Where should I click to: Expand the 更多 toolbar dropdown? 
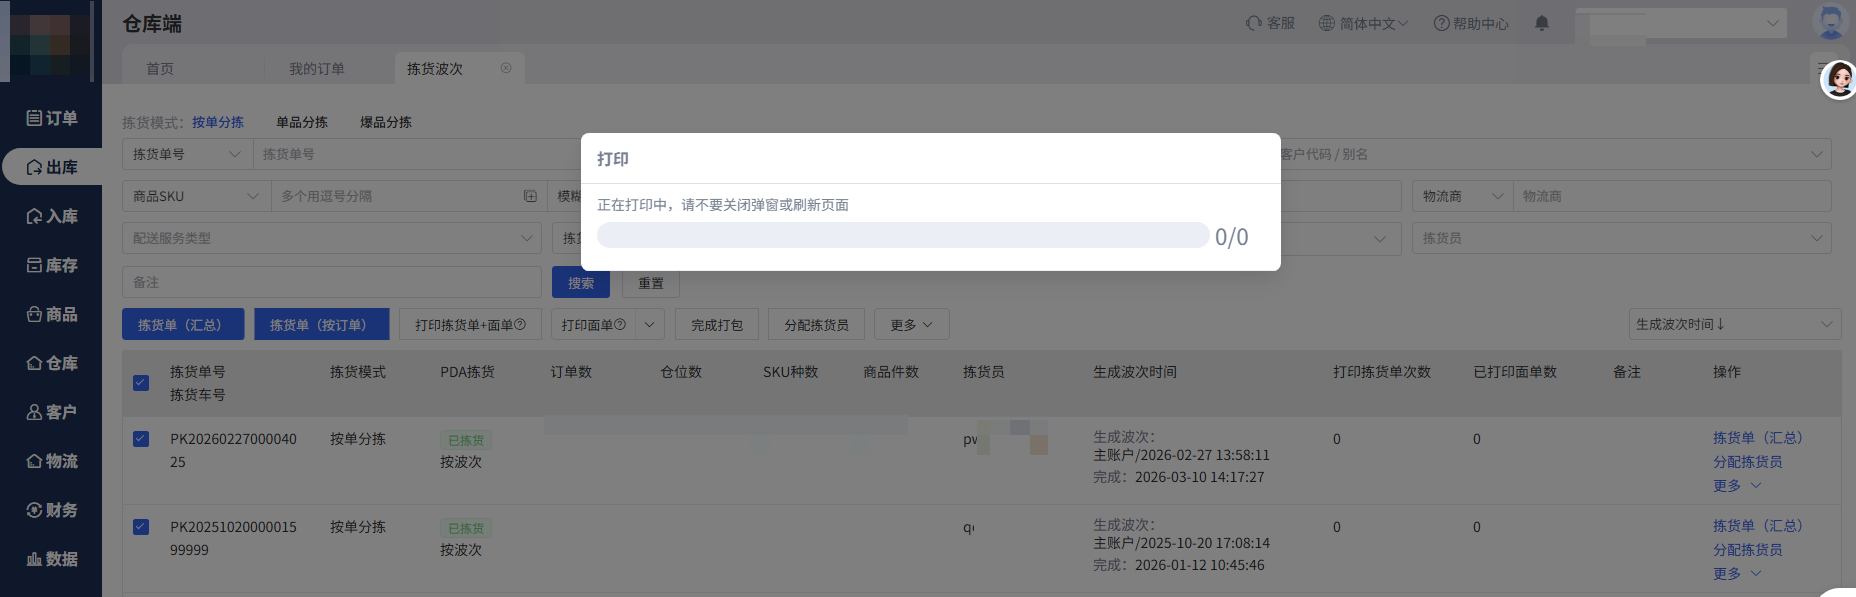click(911, 325)
